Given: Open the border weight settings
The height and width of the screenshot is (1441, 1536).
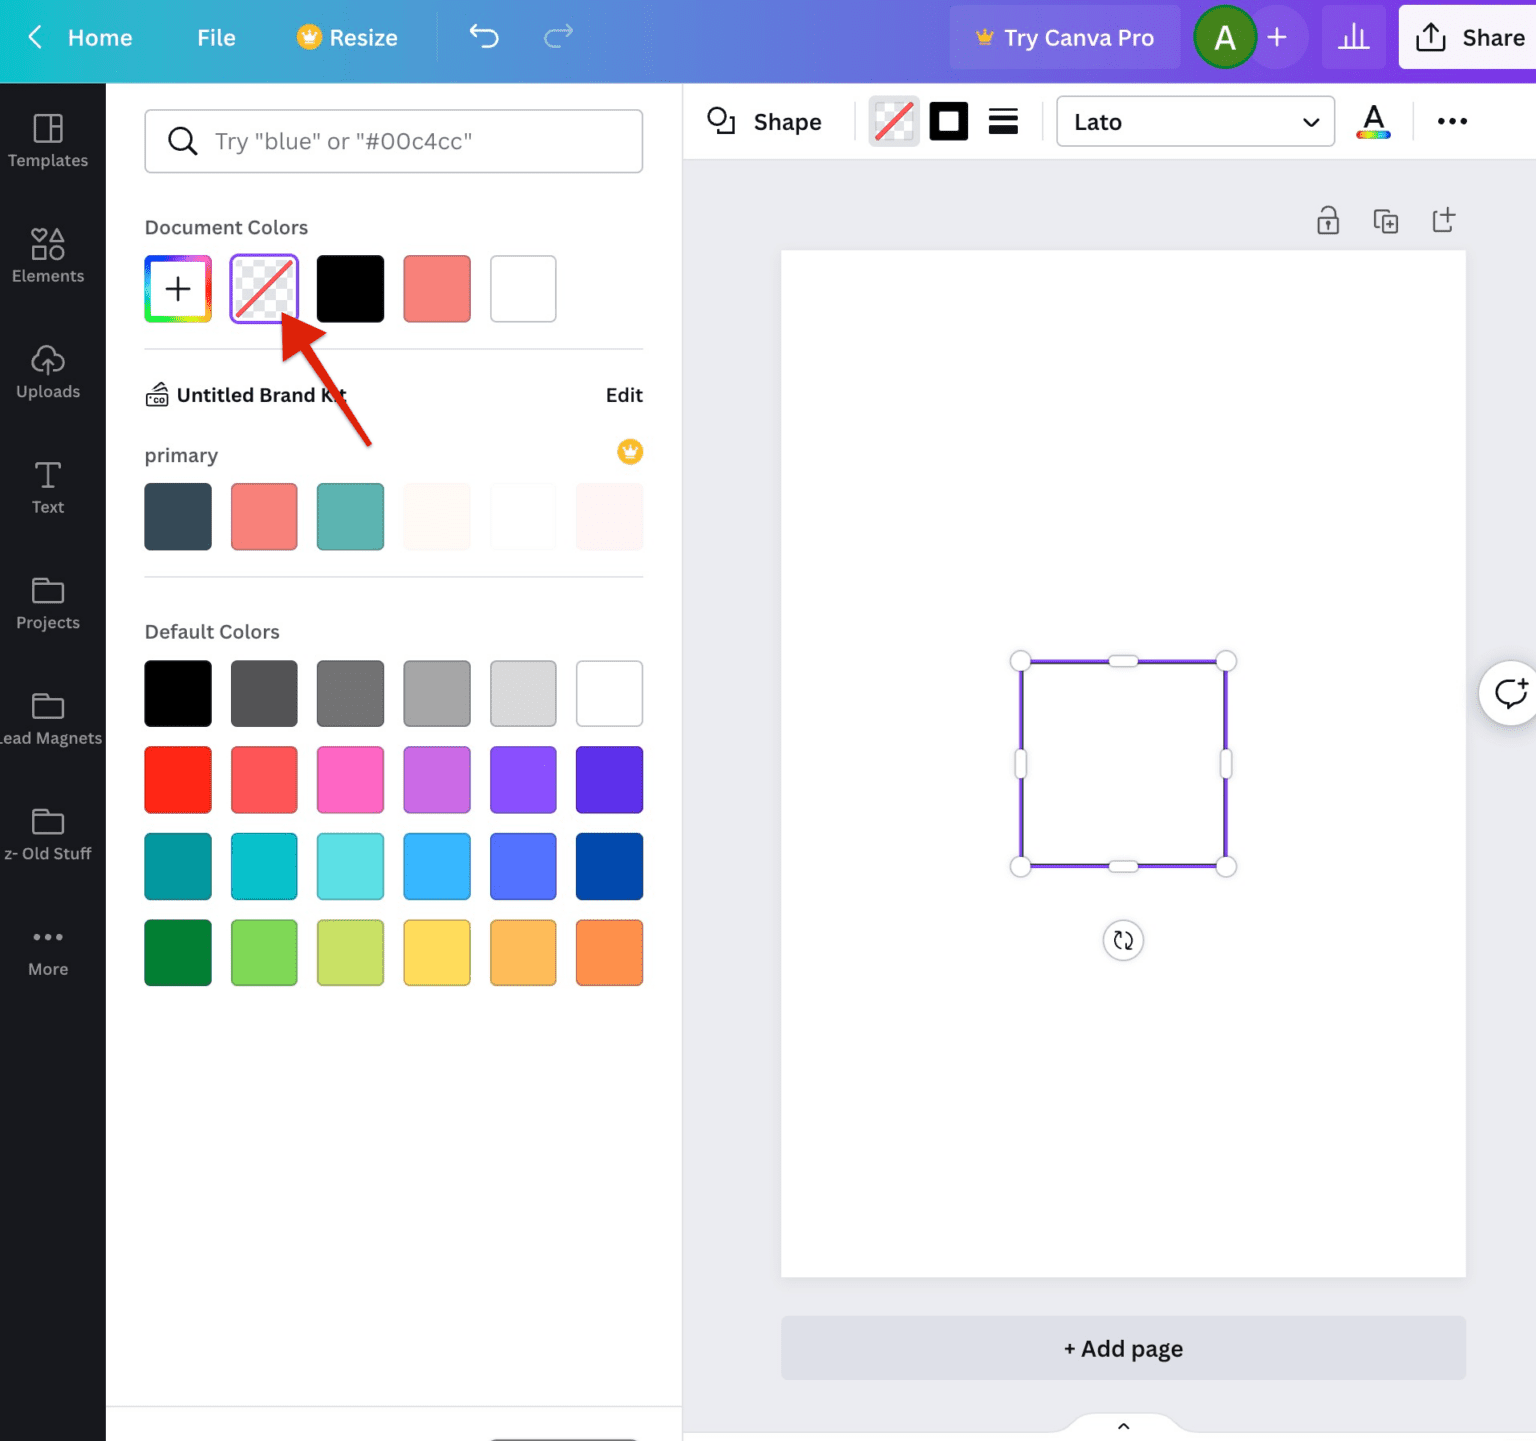Looking at the screenshot, I should pyautogui.click(x=1003, y=120).
